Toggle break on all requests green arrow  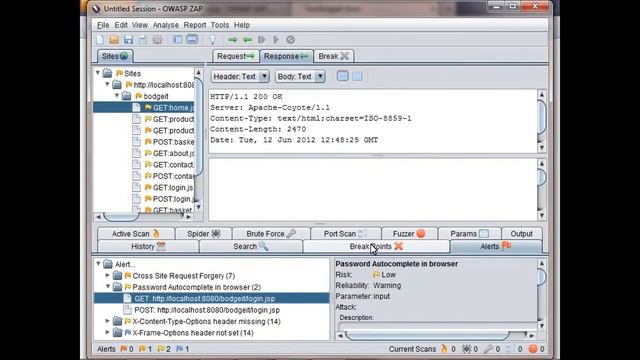(233, 40)
